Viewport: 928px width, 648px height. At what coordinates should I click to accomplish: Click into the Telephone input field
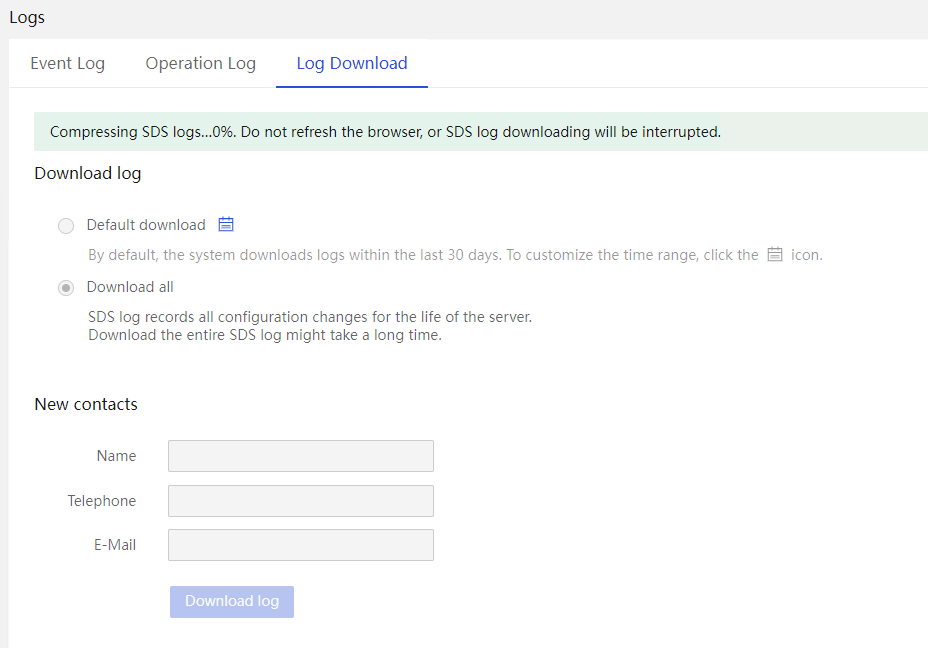tap(301, 501)
